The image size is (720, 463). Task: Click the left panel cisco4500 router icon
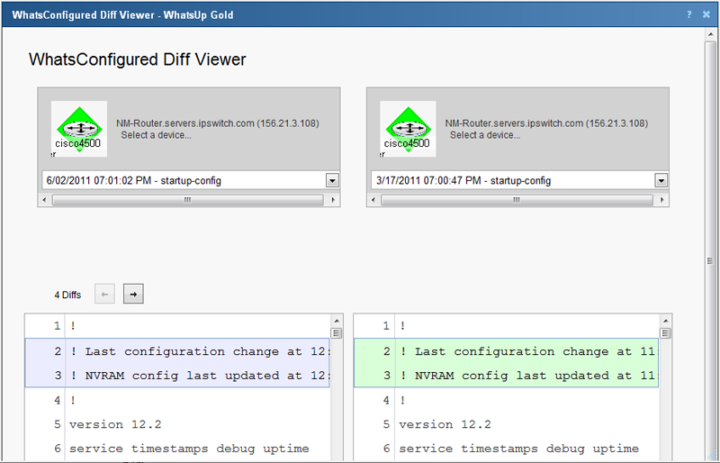click(79, 129)
